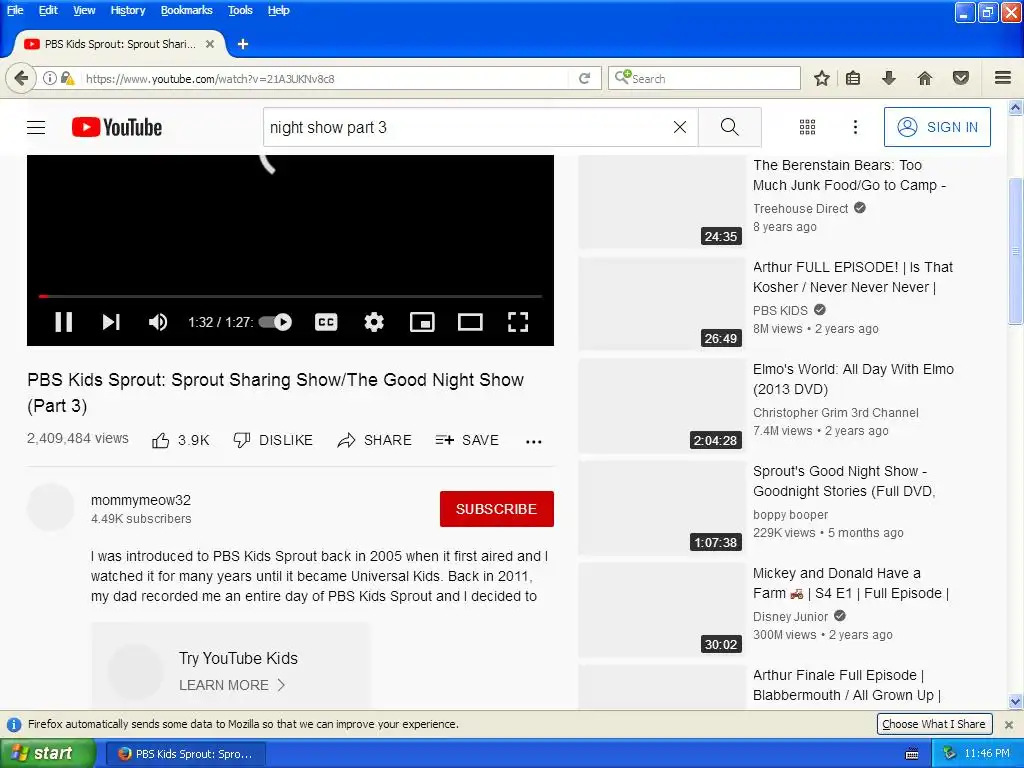The width and height of the screenshot is (1024, 768).
Task: Open the YouTube guide hamburger menu
Action: pyautogui.click(x=36, y=127)
